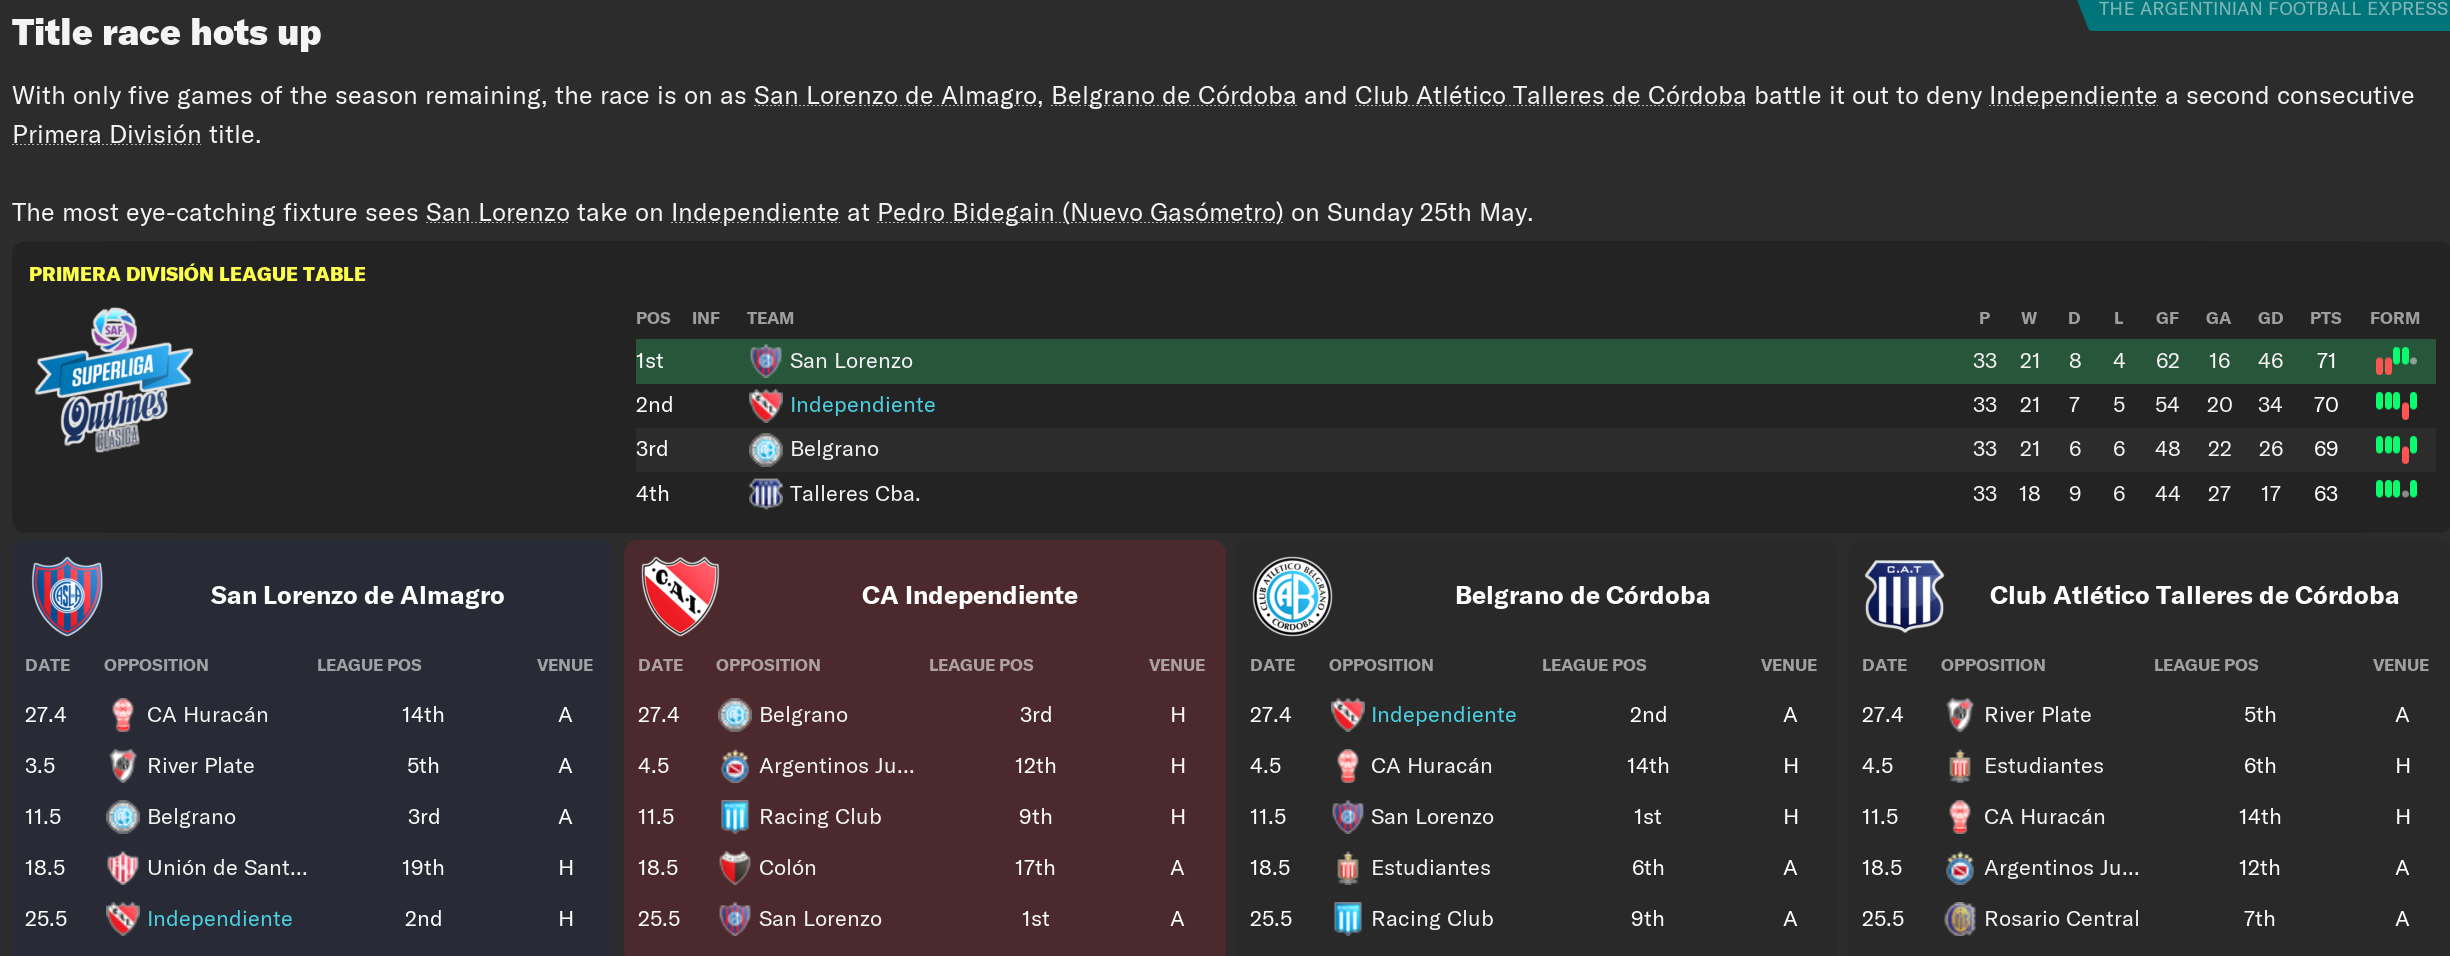The height and width of the screenshot is (956, 2450).
Task: Click Rosario Central crest in Talleres fixtures
Action: [1960, 919]
